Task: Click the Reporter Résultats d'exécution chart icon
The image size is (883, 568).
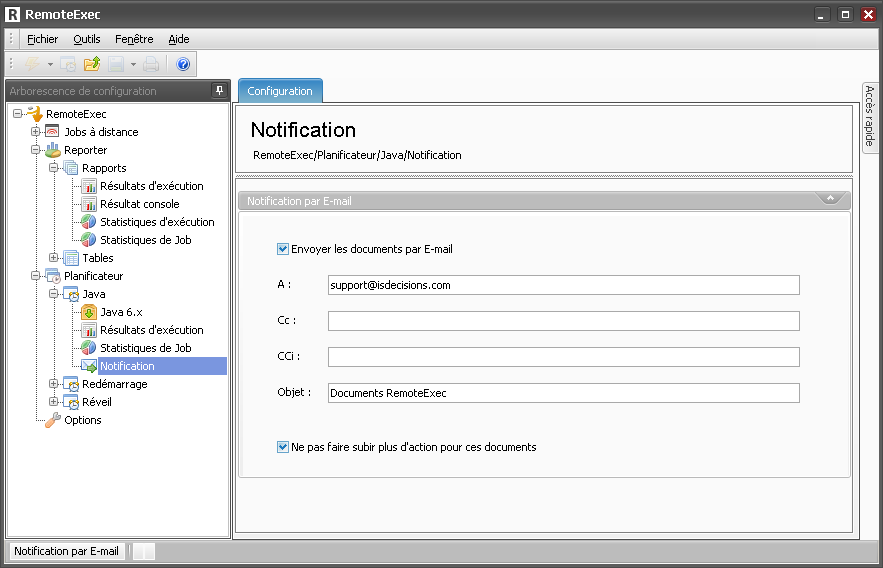Action: (x=88, y=186)
